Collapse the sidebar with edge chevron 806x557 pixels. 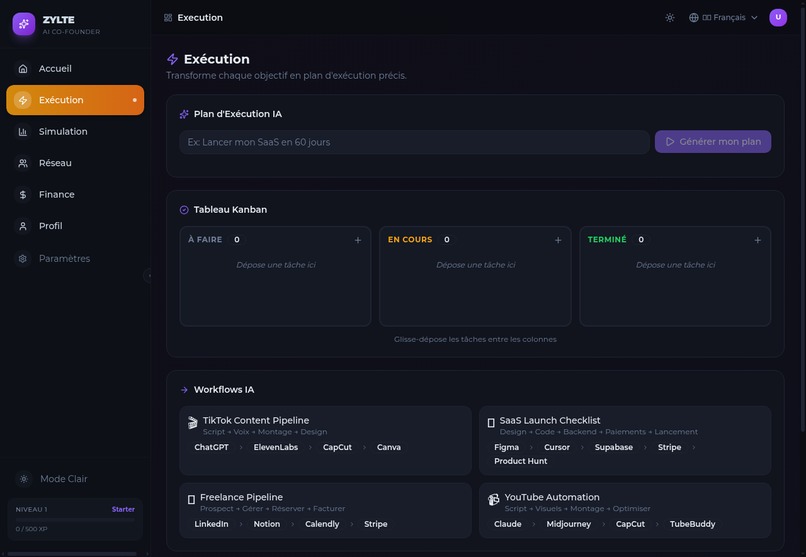(148, 275)
